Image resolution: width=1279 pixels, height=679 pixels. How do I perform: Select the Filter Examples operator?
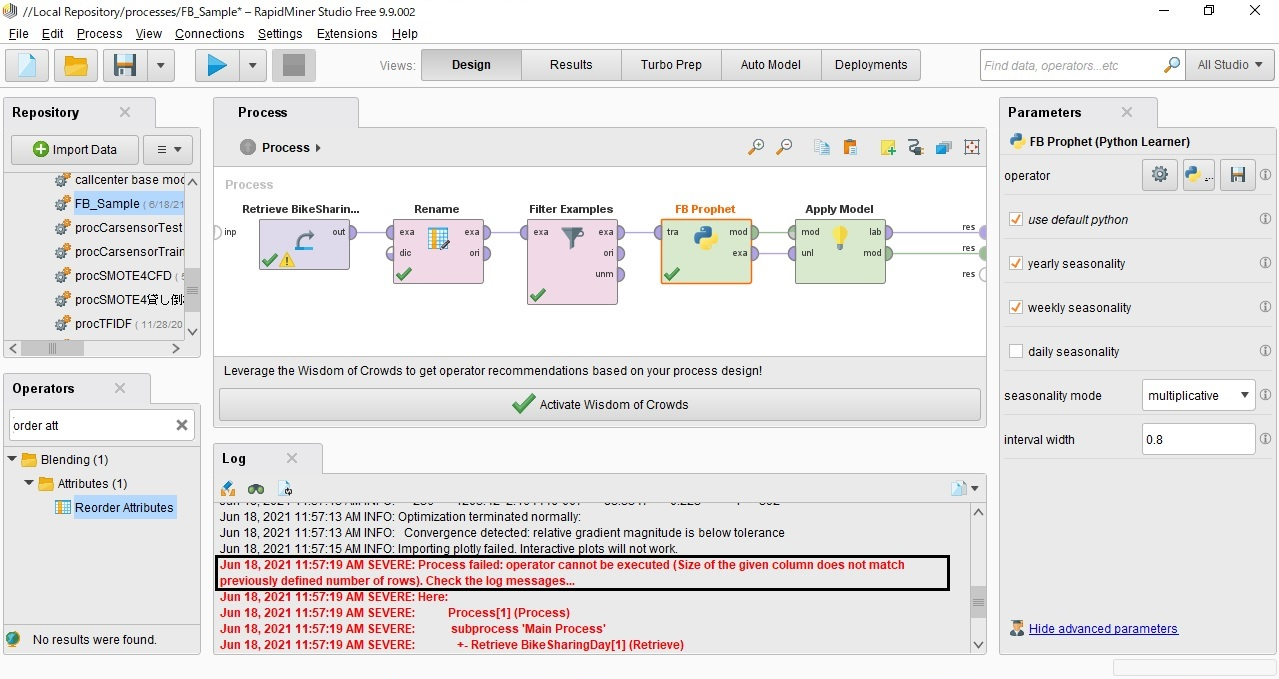click(572, 261)
